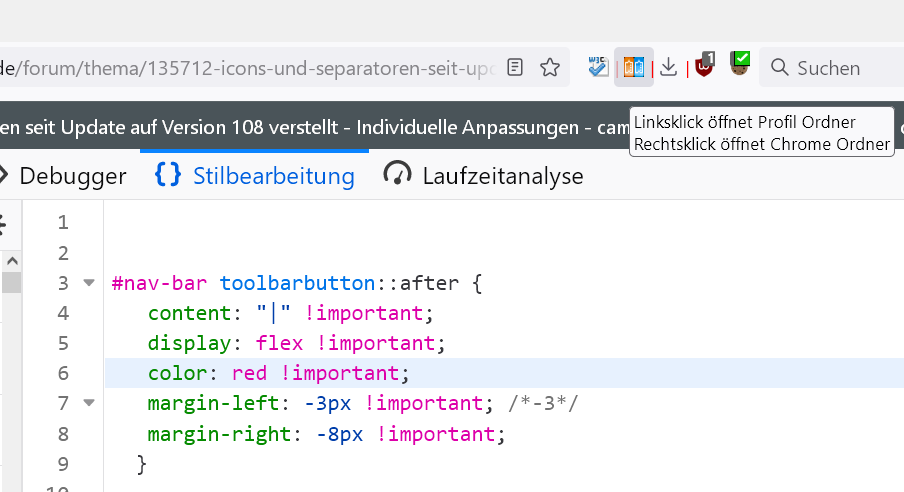
Task: Collapse the CSS rule at line 3
Action: 89,283
